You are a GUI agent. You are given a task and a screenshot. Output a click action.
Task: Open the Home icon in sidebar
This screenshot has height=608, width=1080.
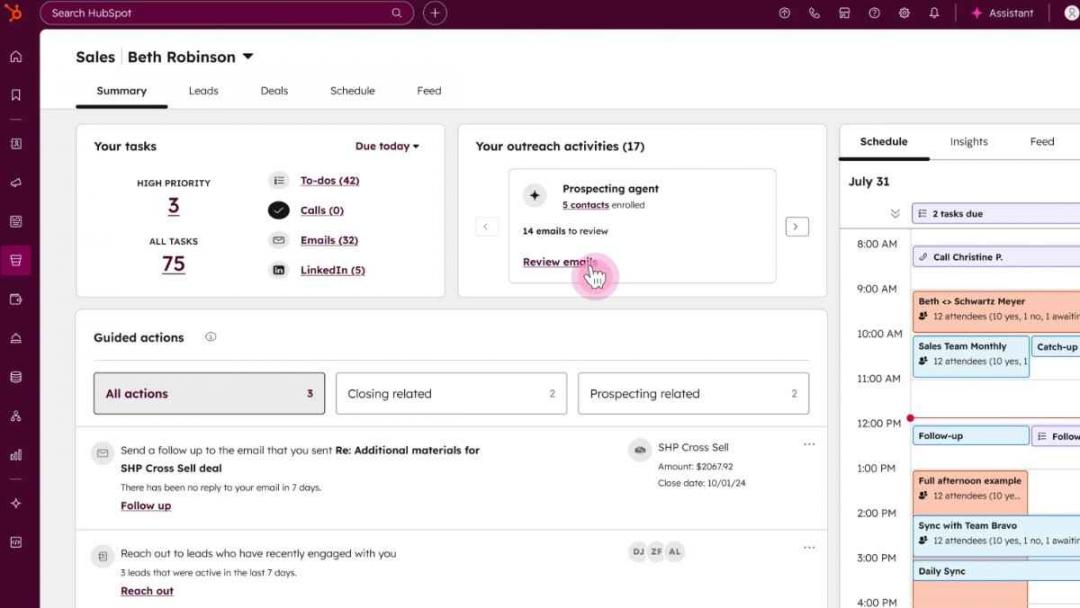16,56
